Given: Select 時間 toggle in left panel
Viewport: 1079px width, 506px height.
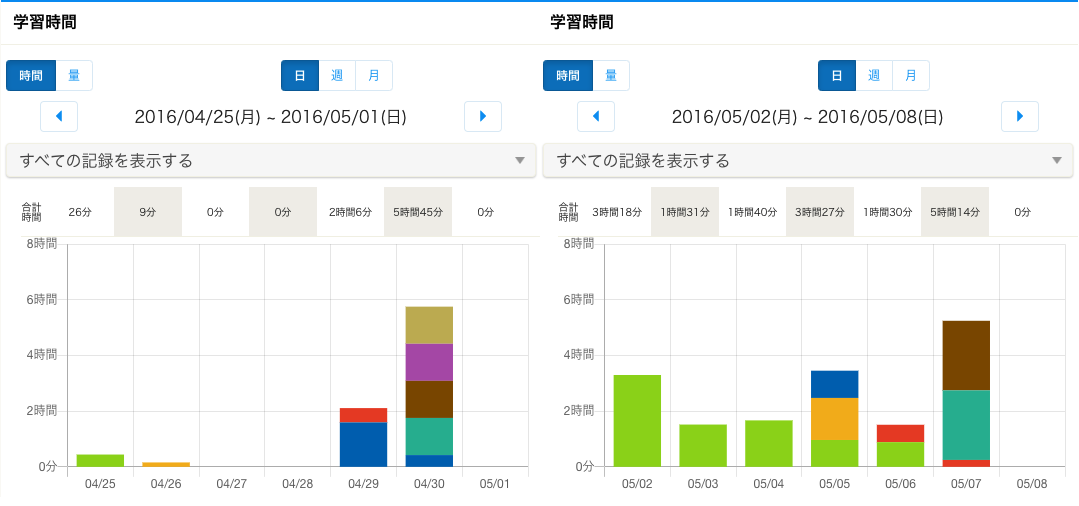Looking at the screenshot, I should click(30, 76).
